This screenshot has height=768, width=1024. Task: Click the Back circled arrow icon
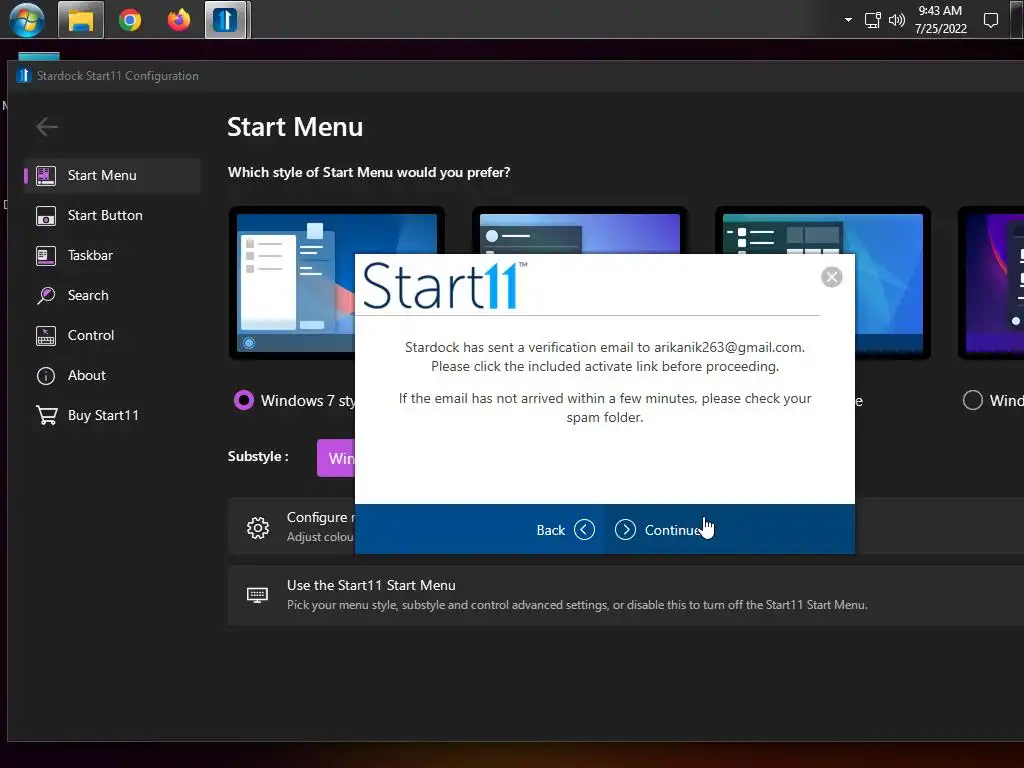584,530
